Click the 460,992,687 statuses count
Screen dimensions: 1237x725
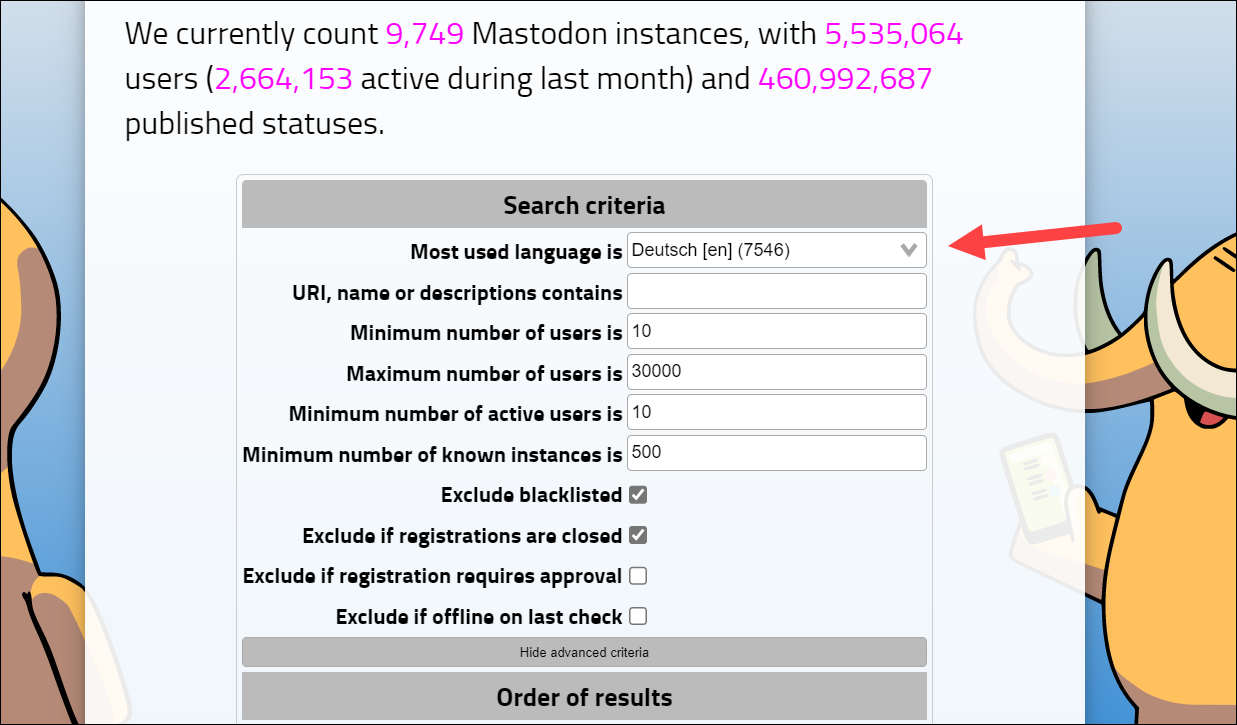click(x=845, y=80)
